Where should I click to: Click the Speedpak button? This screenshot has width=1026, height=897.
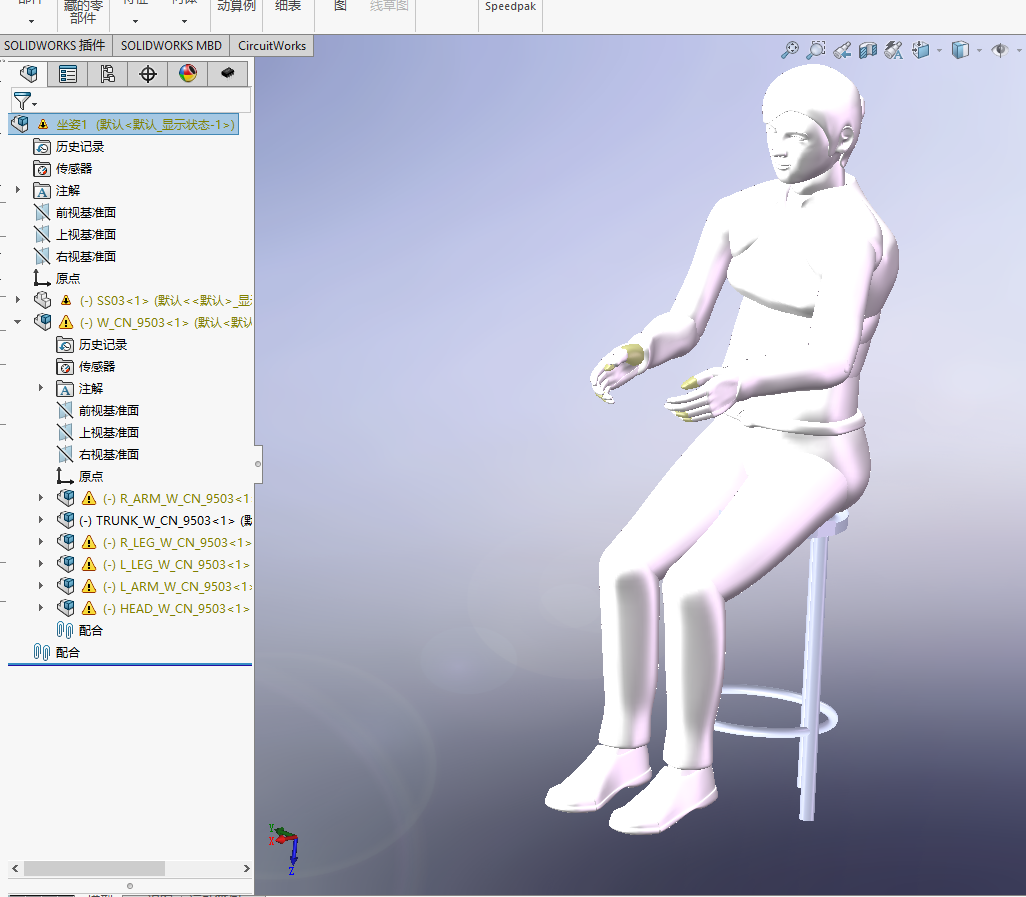pos(510,7)
